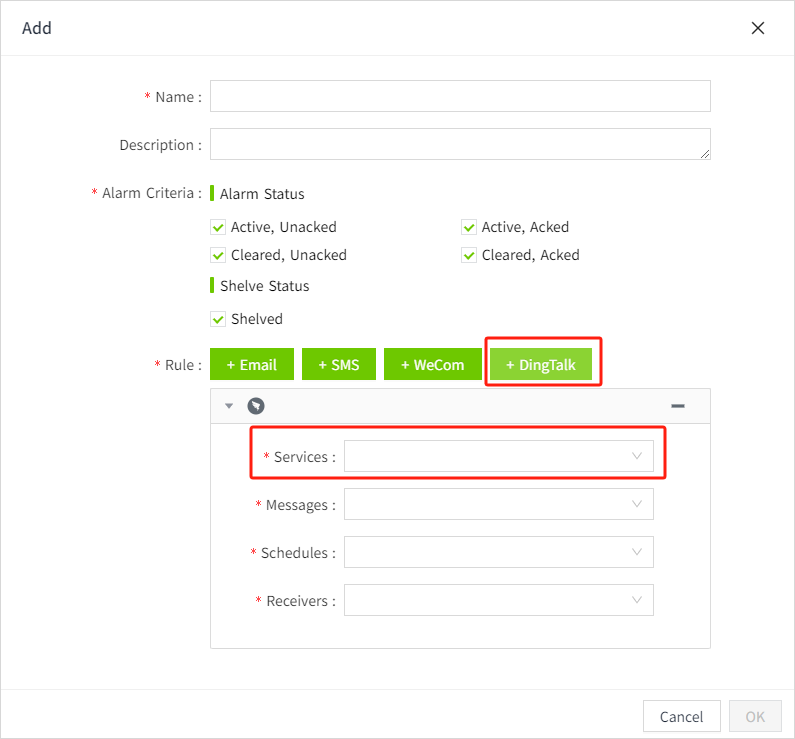Toggle the Active, Acked checkbox
The width and height of the screenshot is (795, 739).
coord(469,228)
